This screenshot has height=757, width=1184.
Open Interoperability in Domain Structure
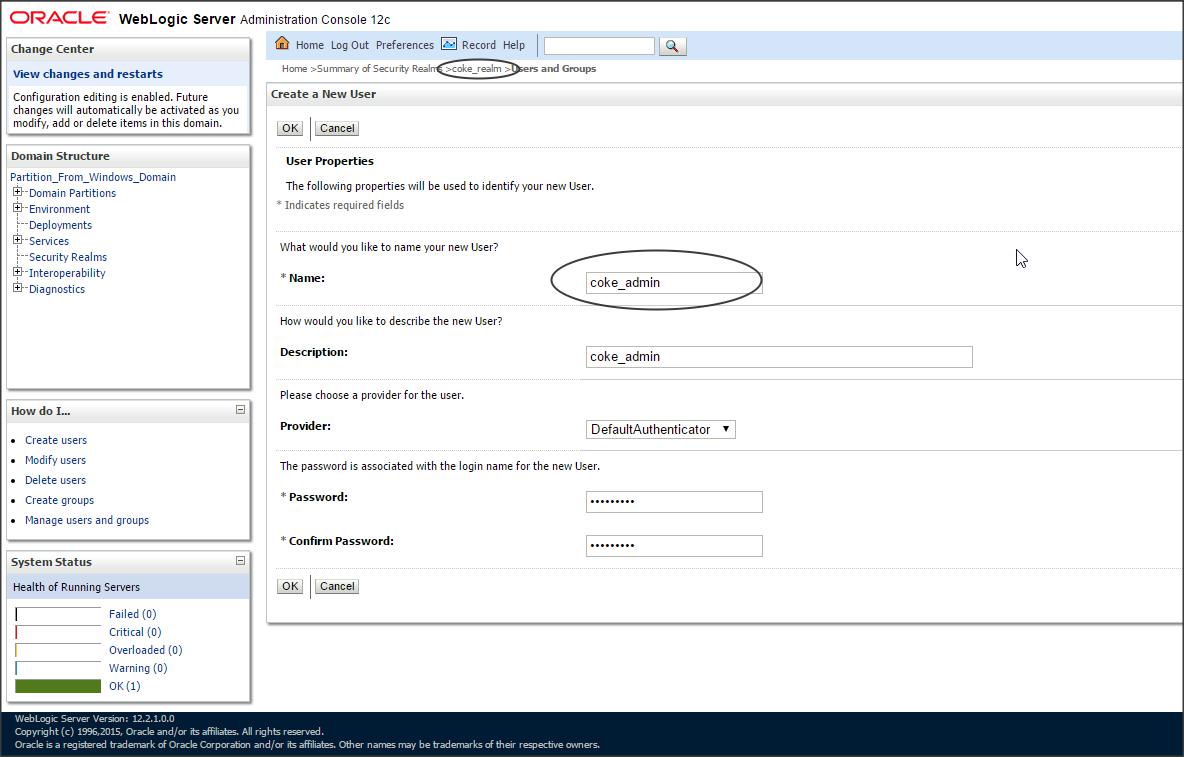pyautogui.click(x=67, y=273)
